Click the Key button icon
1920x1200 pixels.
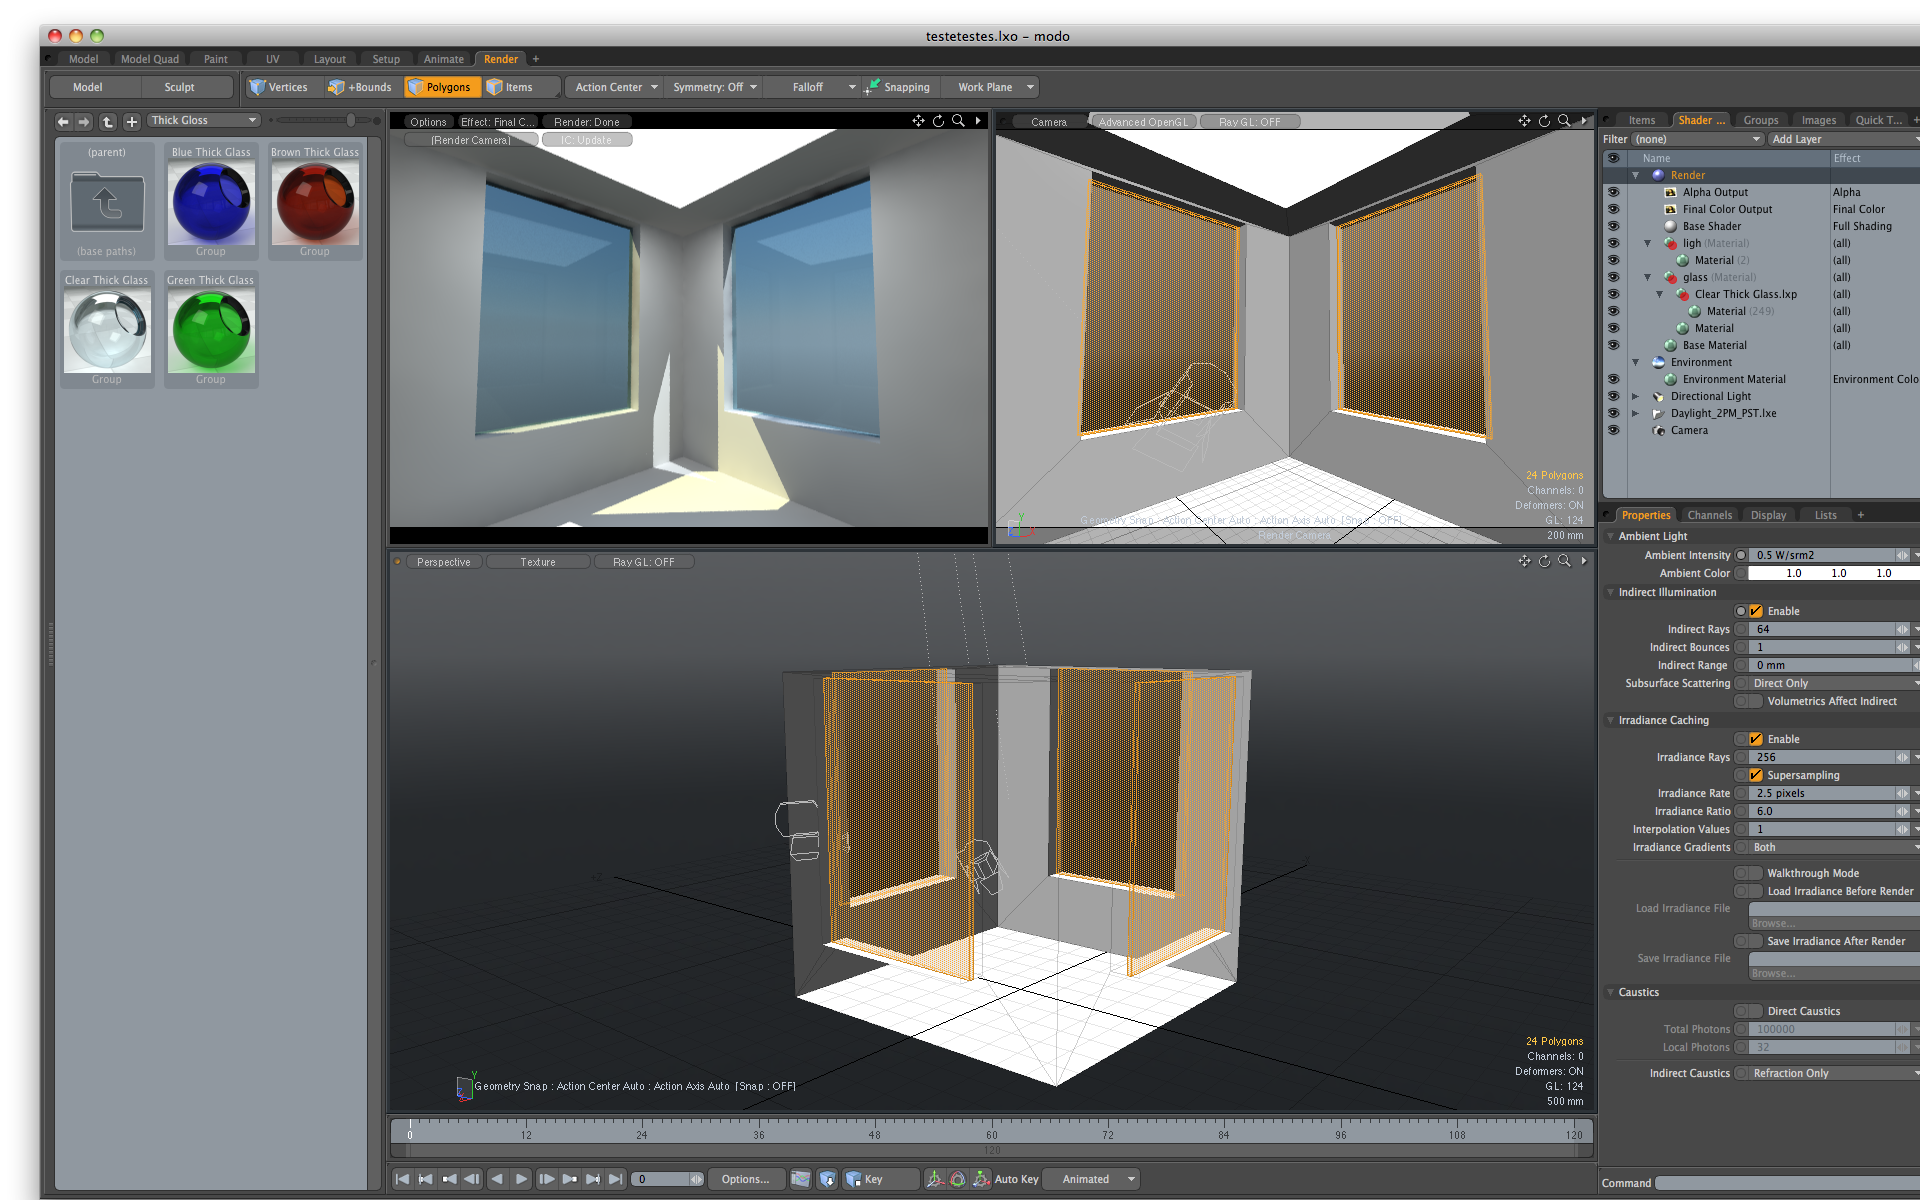pos(853,1179)
